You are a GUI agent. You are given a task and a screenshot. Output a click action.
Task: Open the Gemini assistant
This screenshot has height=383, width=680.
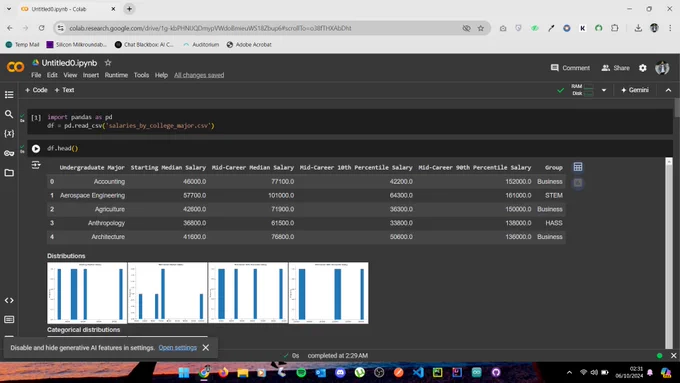pos(635,90)
